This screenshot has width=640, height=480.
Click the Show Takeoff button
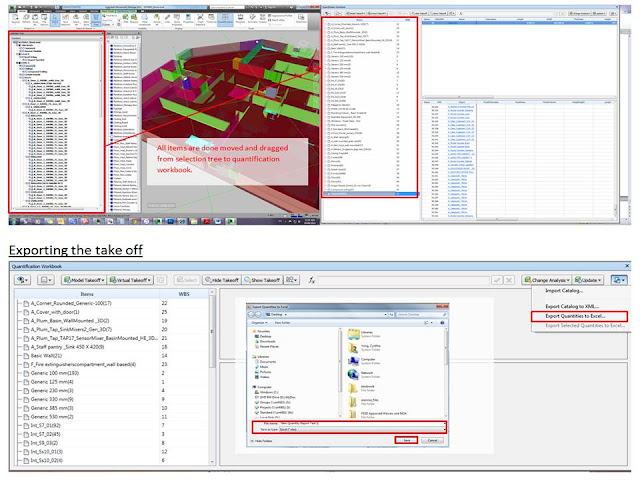(262, 280)
